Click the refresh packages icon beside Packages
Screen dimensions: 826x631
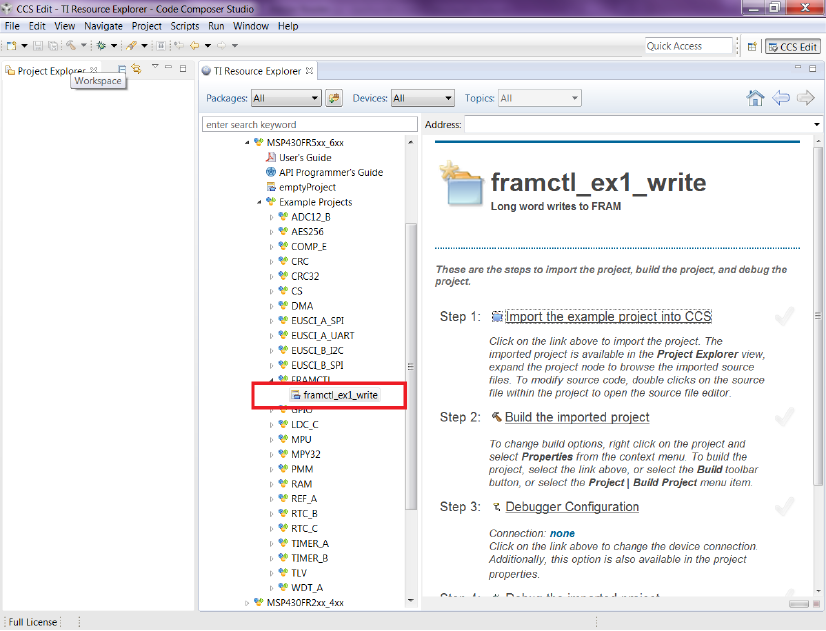point(334,98)
